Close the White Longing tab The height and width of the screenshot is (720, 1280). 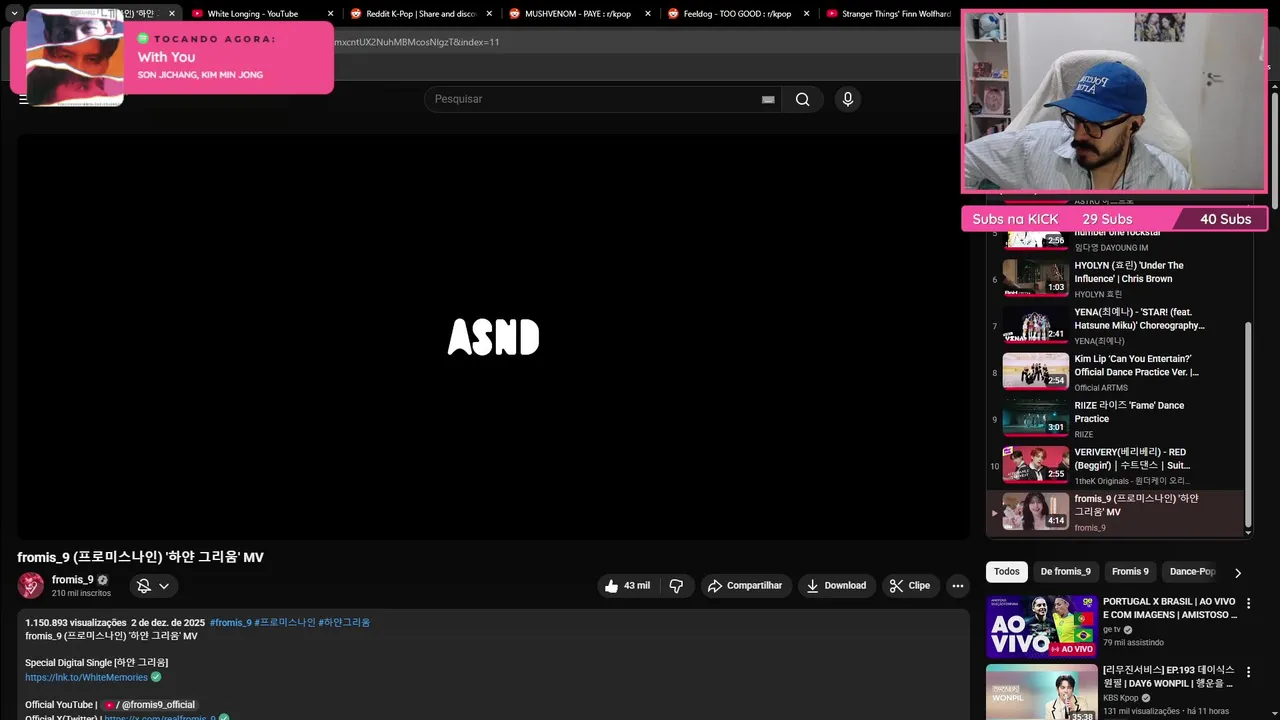[330, 14]
